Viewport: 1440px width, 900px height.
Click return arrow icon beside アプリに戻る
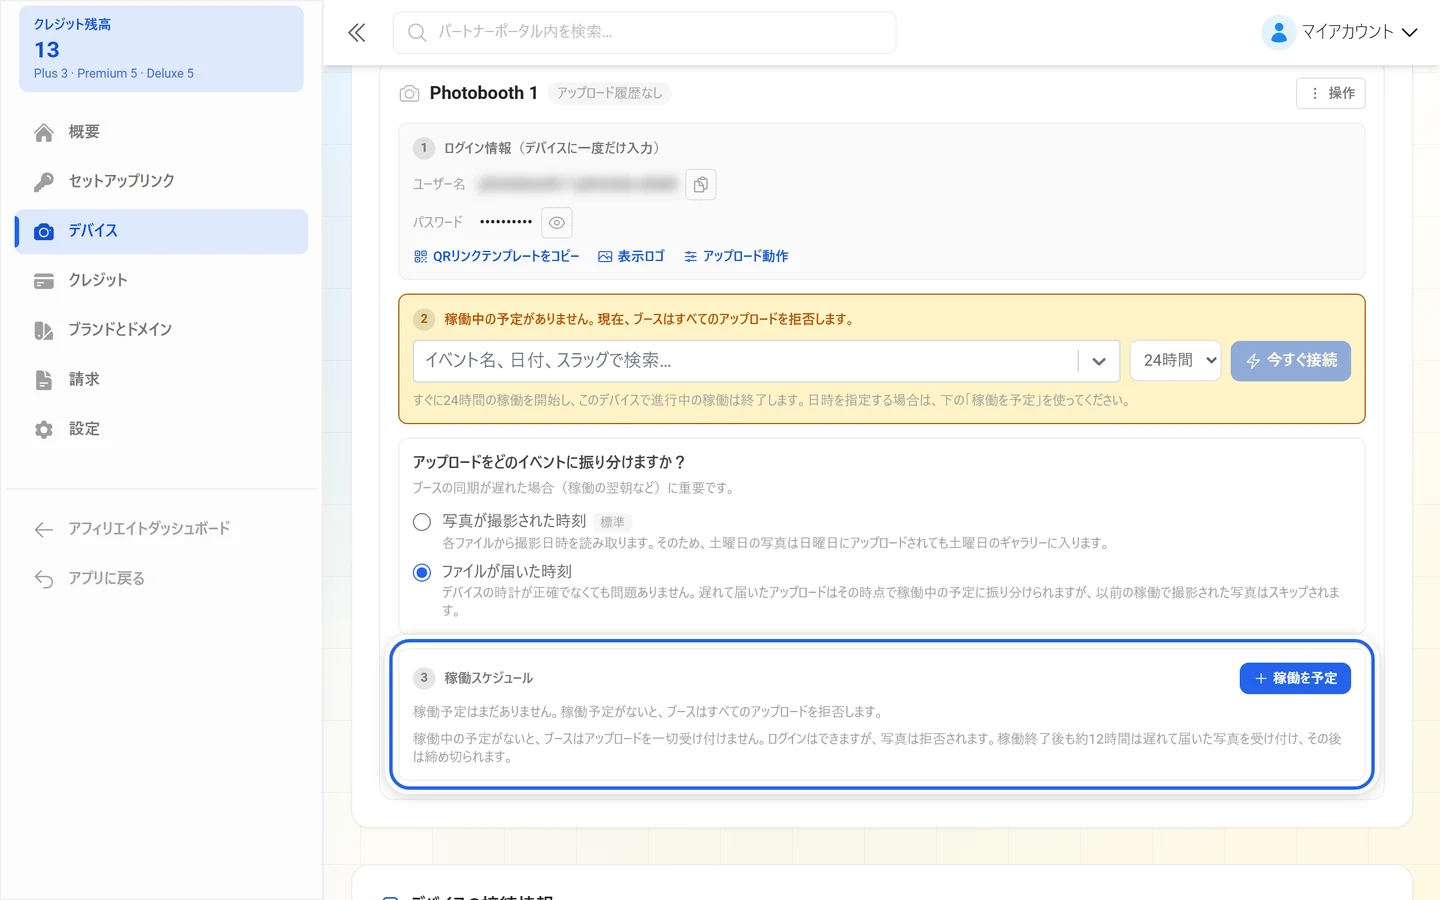[x=44, y=579]
